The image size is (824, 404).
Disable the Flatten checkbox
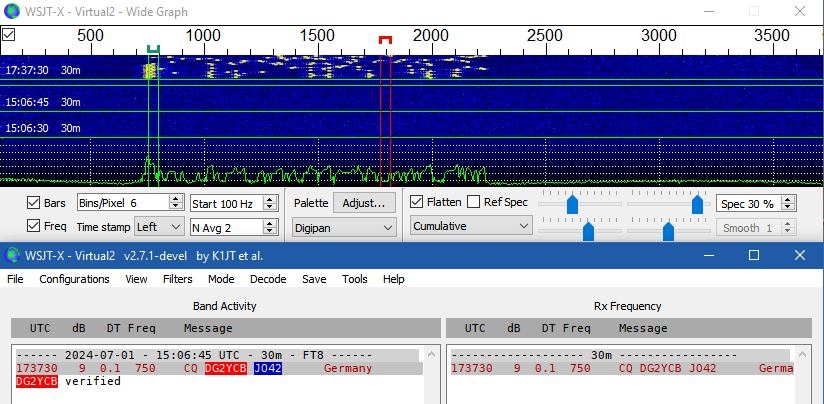pos(417,202)
